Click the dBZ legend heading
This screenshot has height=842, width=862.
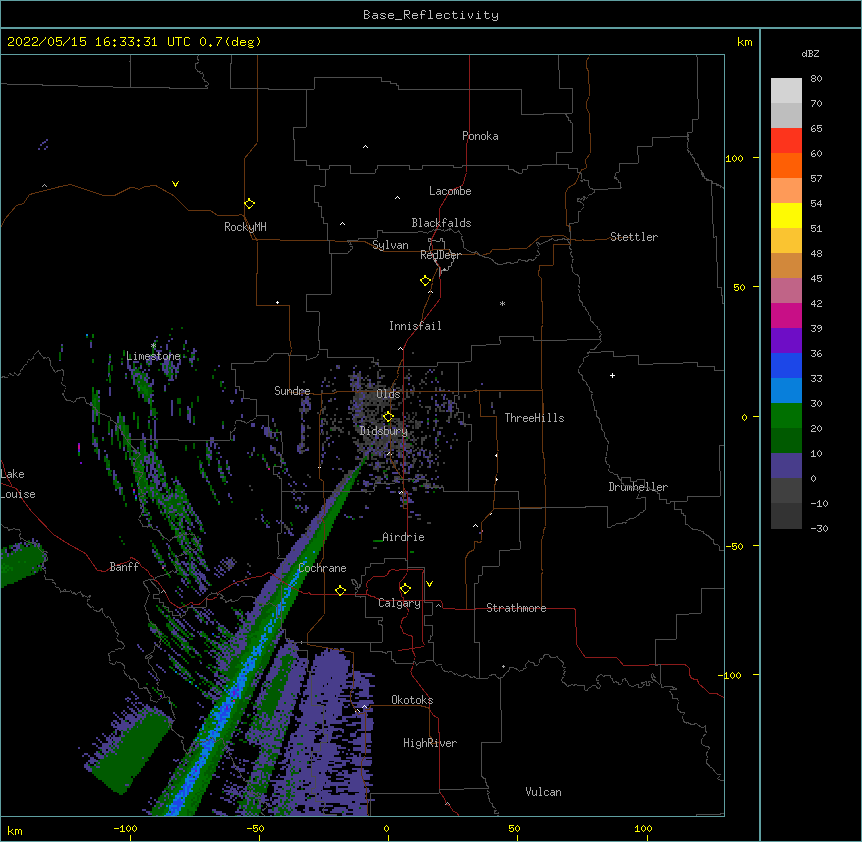810,53
